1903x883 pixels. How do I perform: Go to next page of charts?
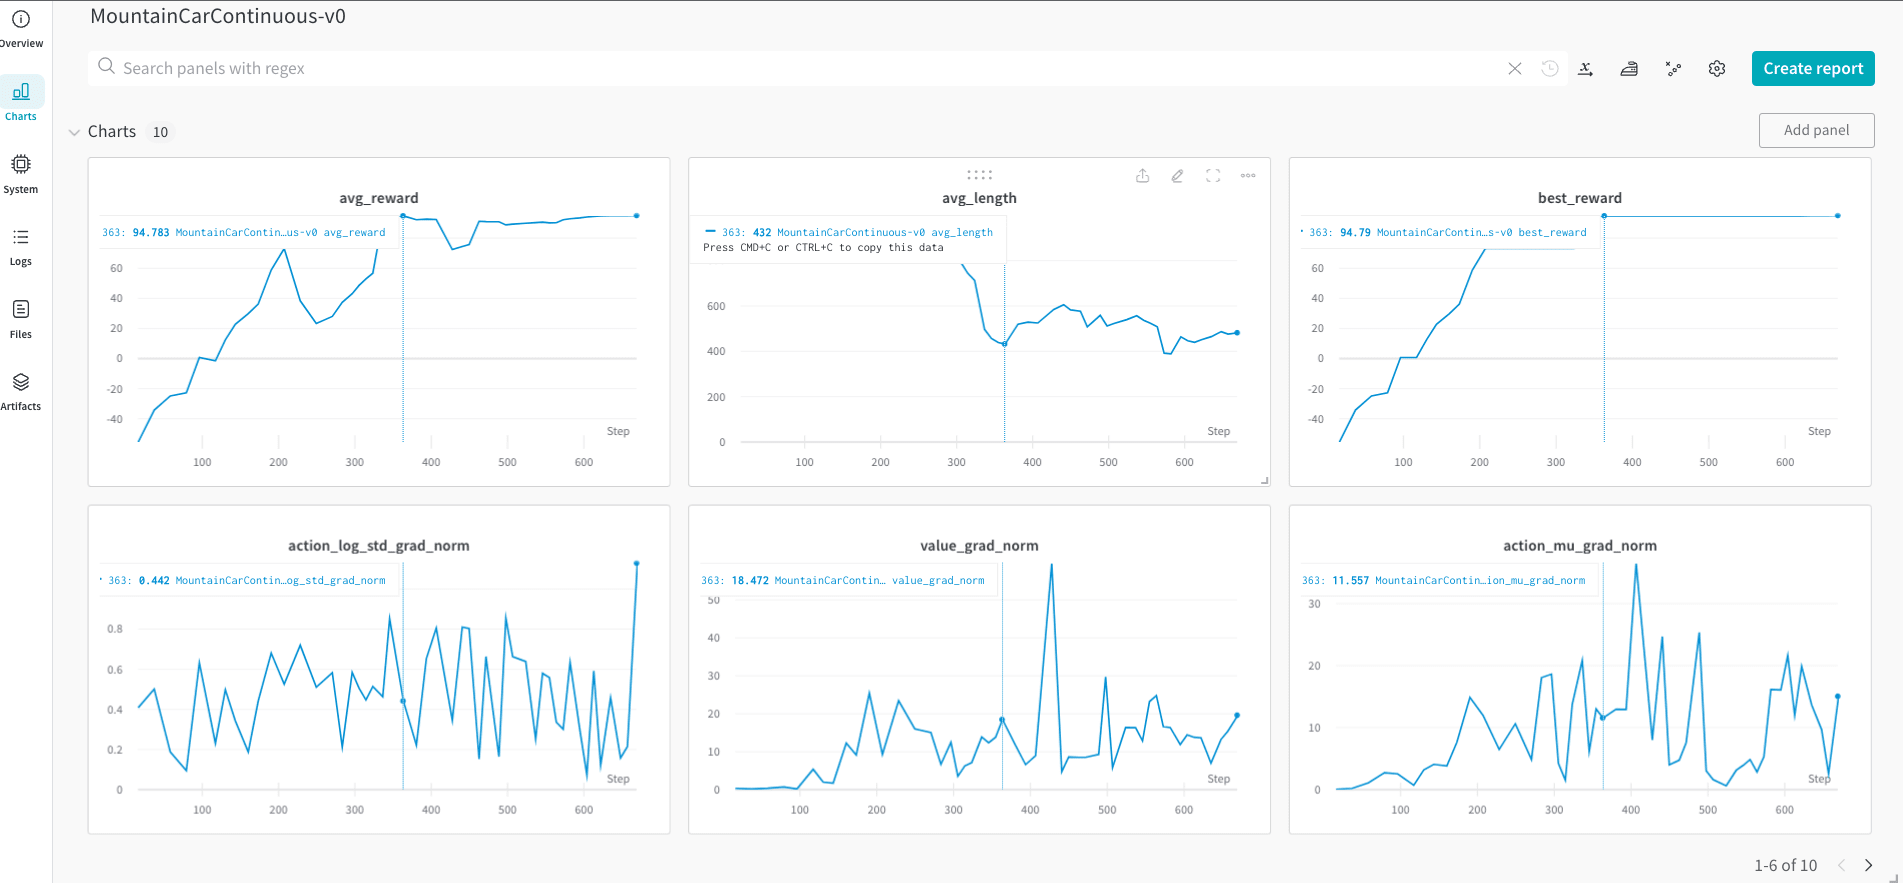tap(1868, 865)
